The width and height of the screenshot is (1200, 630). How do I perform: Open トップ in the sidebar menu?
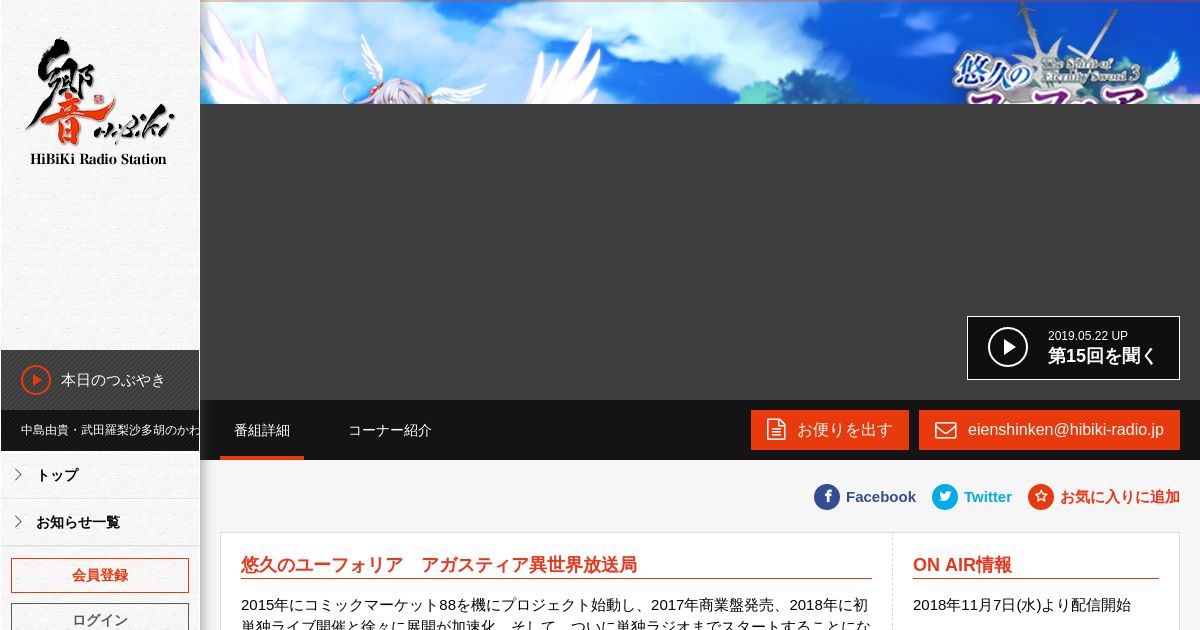coord(100,475)
